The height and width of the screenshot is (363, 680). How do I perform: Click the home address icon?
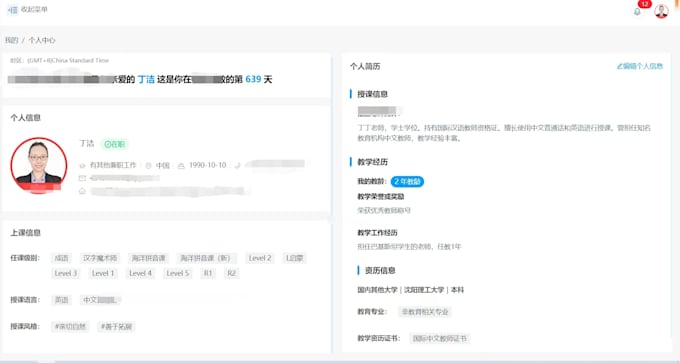click(x=82, y=191)
